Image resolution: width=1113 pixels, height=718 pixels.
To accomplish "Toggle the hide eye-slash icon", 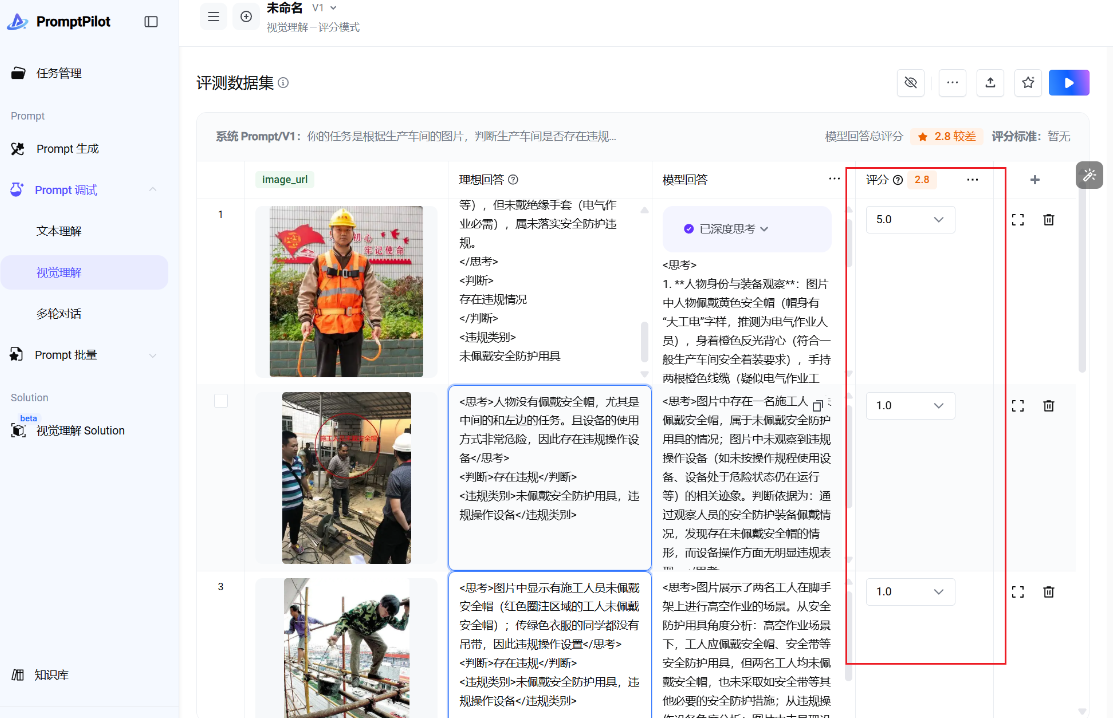I will 910,83.
